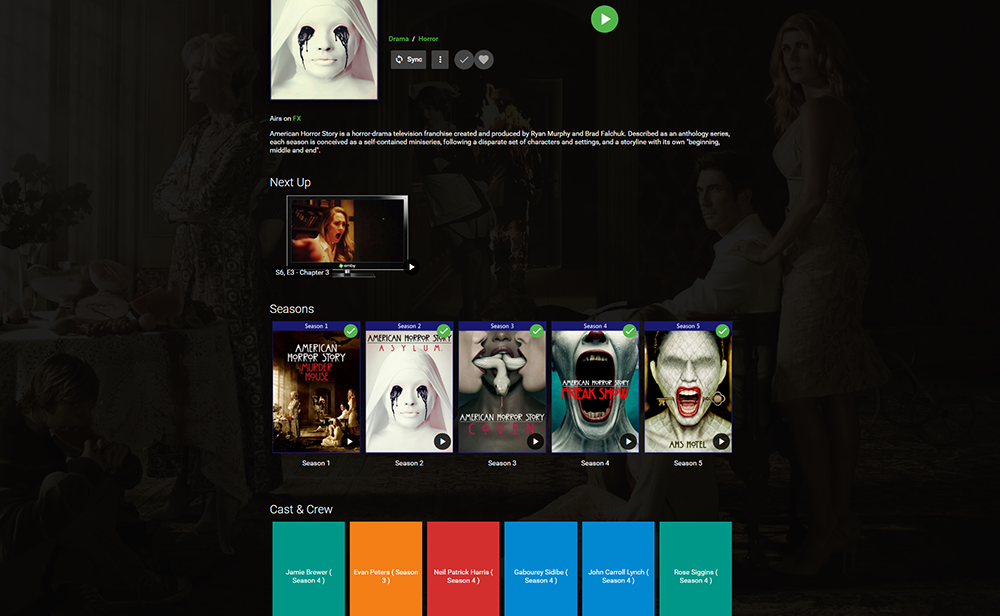Click the Season 4 caption below poster
This screenshot has width=1000, height=616.
(x=595, y=463)
